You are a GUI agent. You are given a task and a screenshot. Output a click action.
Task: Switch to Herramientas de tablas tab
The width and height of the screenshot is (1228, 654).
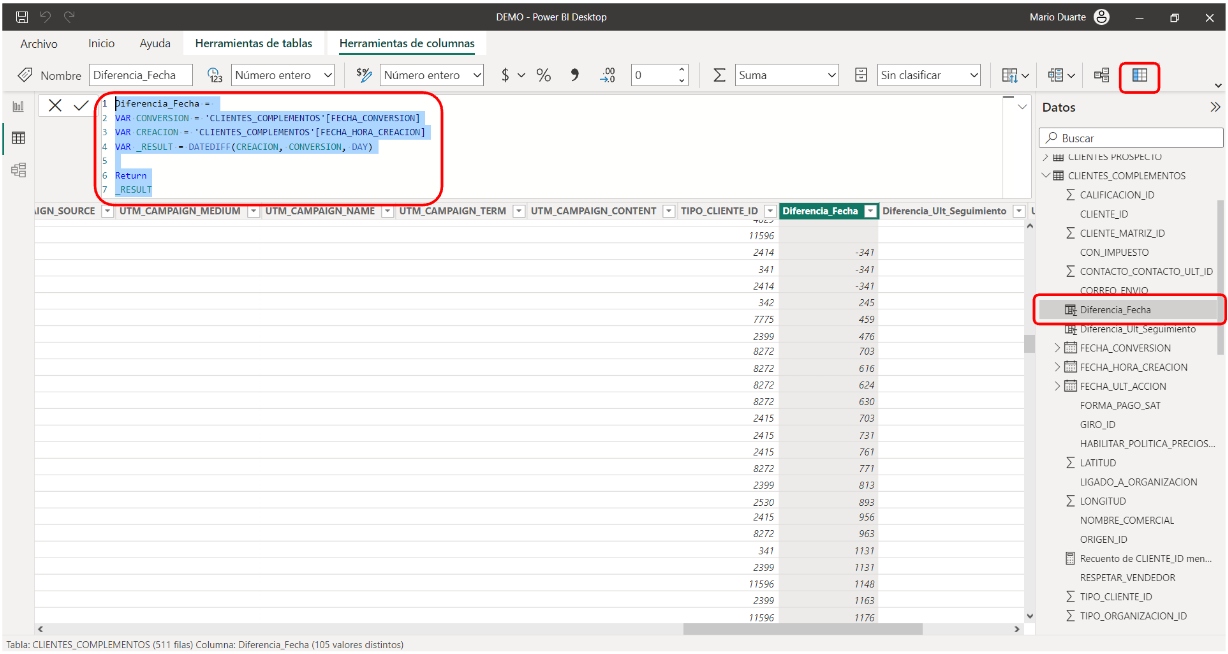click(253, 44)
